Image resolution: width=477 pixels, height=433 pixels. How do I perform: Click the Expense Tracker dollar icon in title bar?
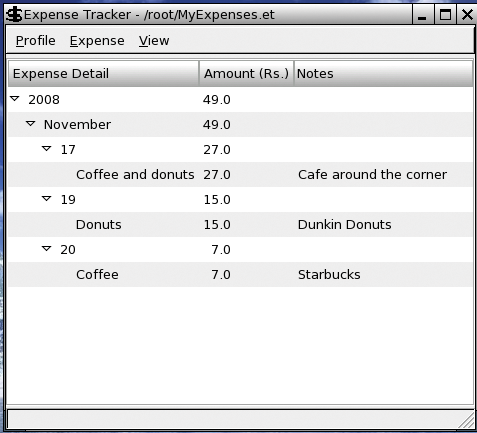[x=14, y=15]
